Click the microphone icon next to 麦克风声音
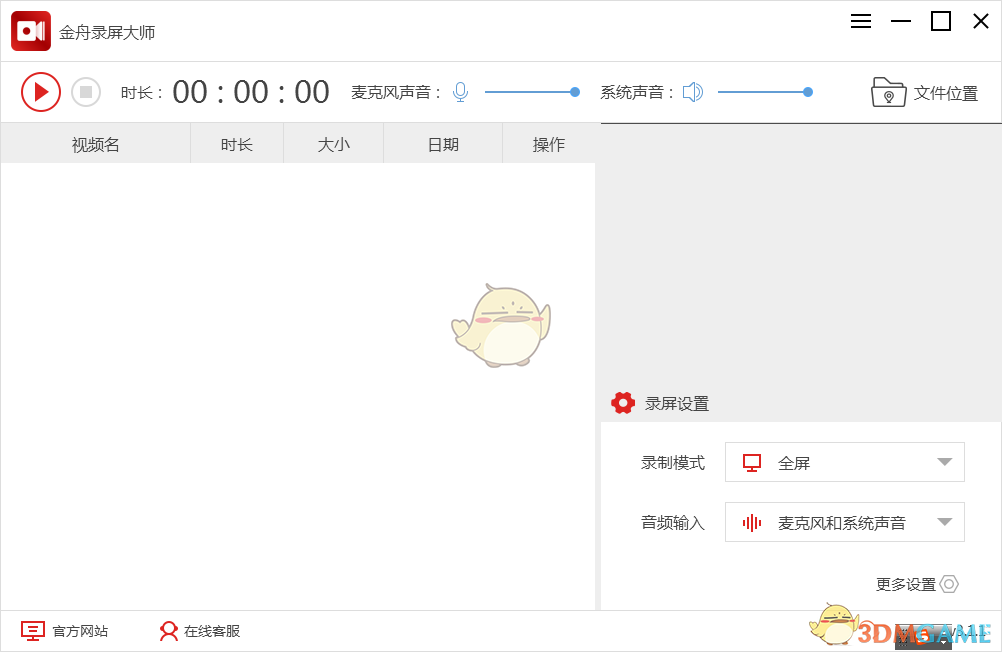The image size is (1002, 652). click(460, 91)
